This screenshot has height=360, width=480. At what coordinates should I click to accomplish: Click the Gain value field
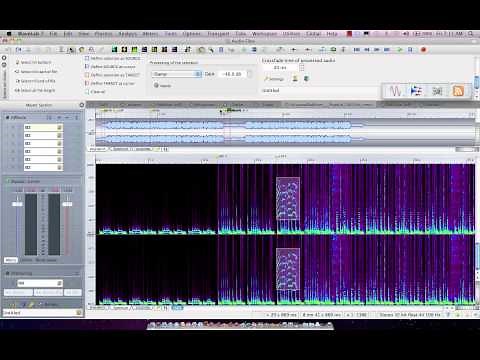pyautogui.click(x=233, y=74)
